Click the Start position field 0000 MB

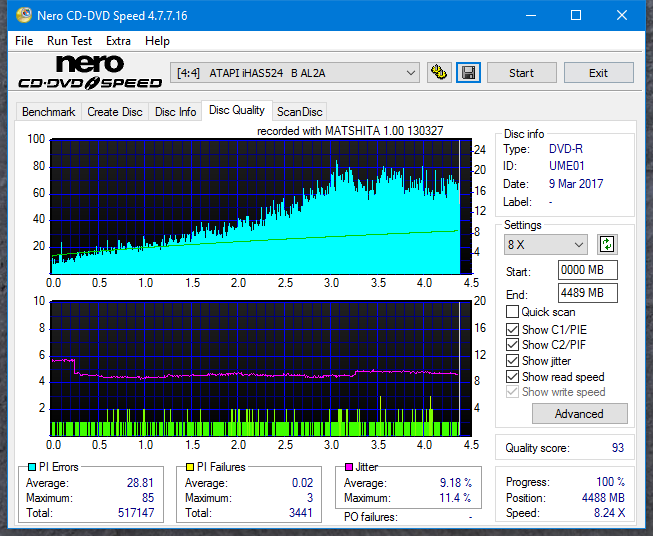coord(587,270)
